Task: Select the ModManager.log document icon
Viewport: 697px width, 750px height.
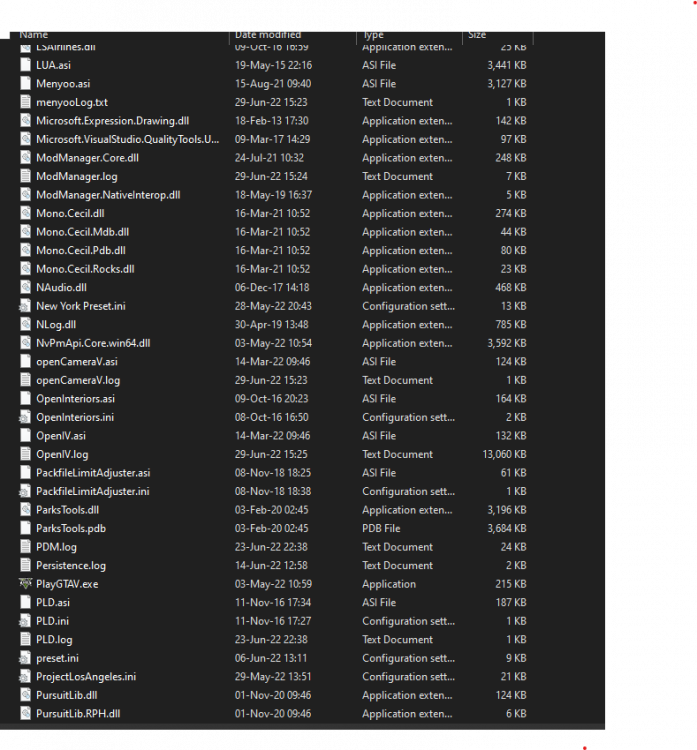Action: [25, 176]
